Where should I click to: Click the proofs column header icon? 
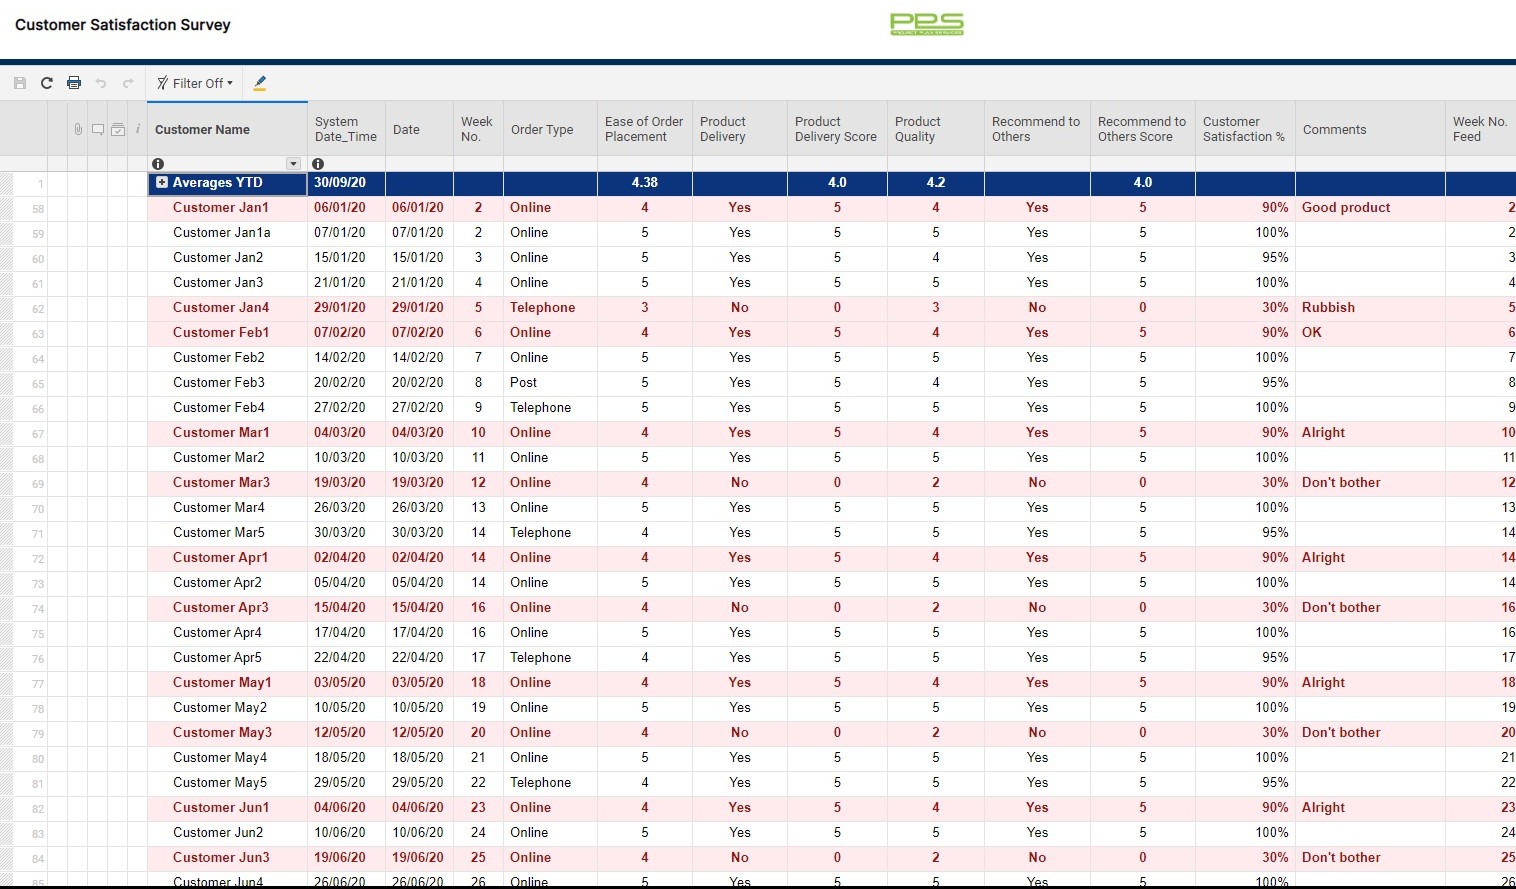pyautogui.click(x=118, y=129)
